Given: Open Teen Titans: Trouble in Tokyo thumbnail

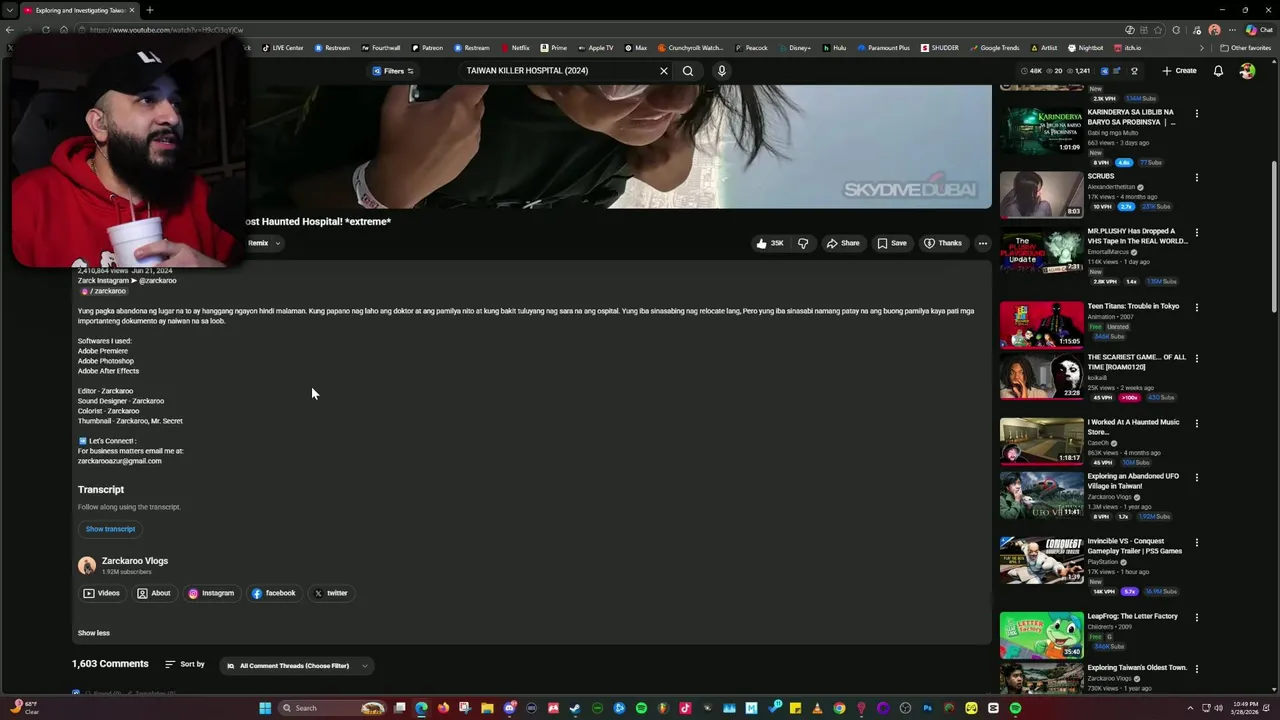Looking at the screenshot, I should coord(1041,325).
